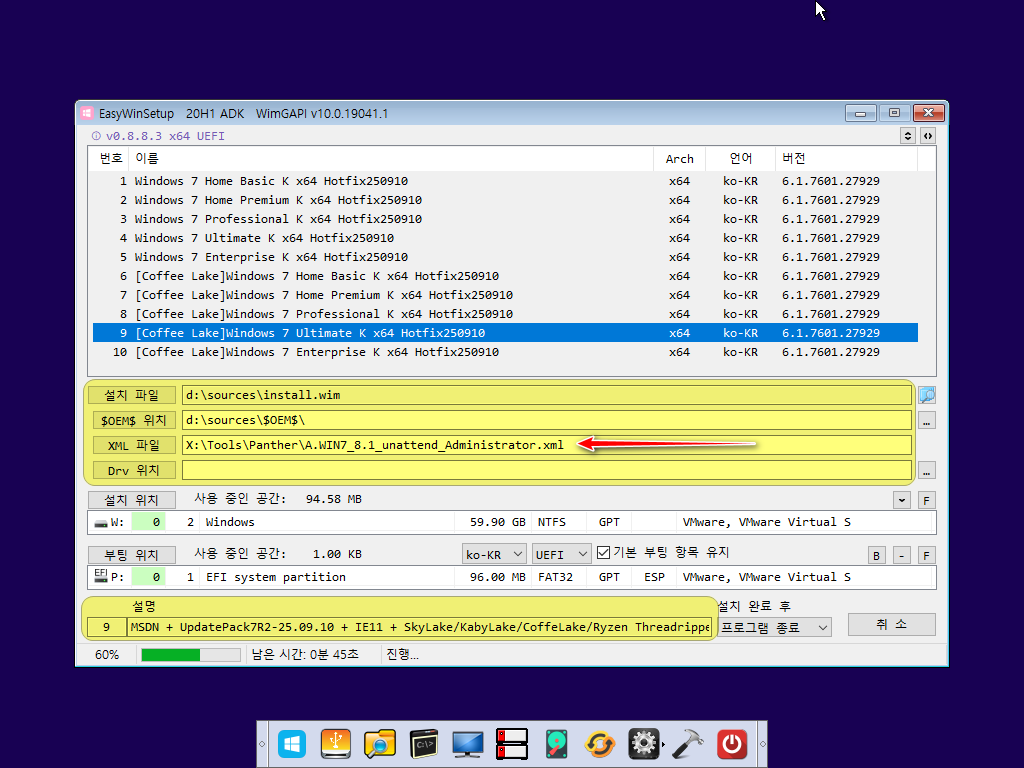Expand the install location dropdown arrow

[x=902, y=501]
